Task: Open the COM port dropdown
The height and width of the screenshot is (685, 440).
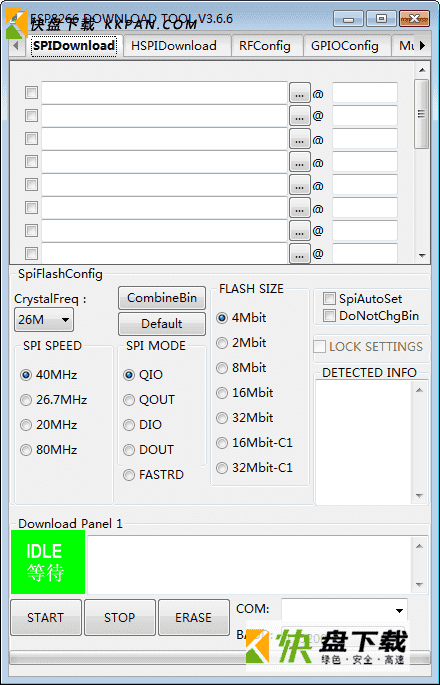Action: (x=344, y=610)
